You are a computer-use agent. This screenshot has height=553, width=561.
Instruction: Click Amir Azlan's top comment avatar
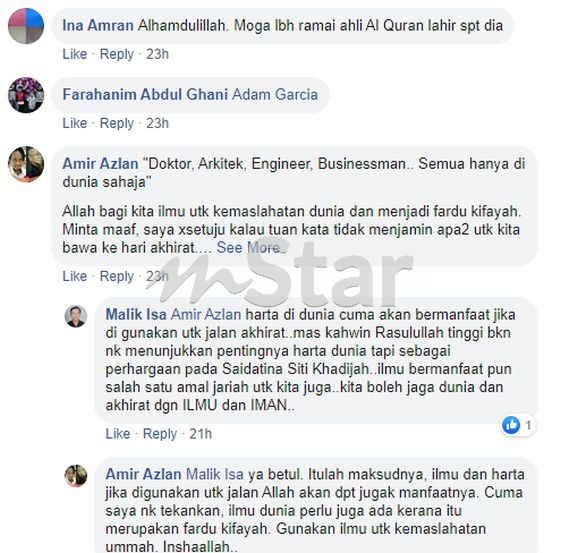coord(26,164)
